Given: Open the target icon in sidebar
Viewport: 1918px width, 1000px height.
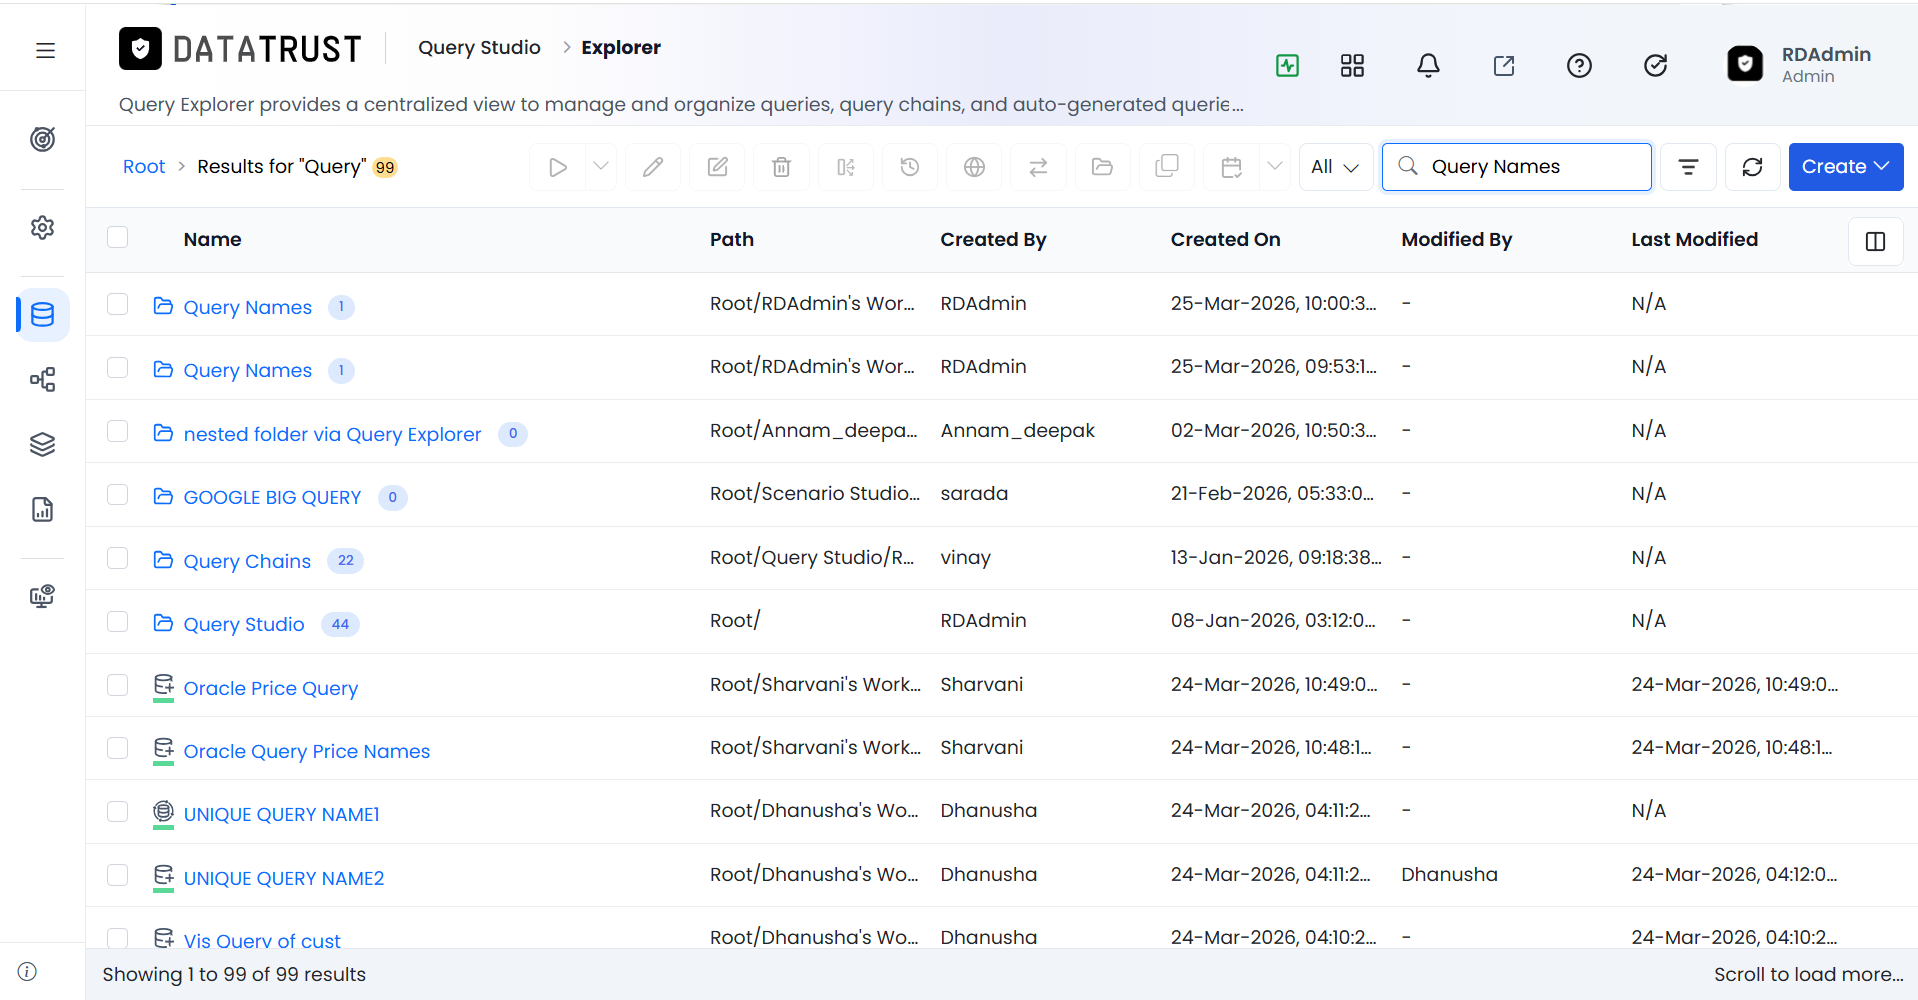Looking at the screenshot, I should (42, 139).
